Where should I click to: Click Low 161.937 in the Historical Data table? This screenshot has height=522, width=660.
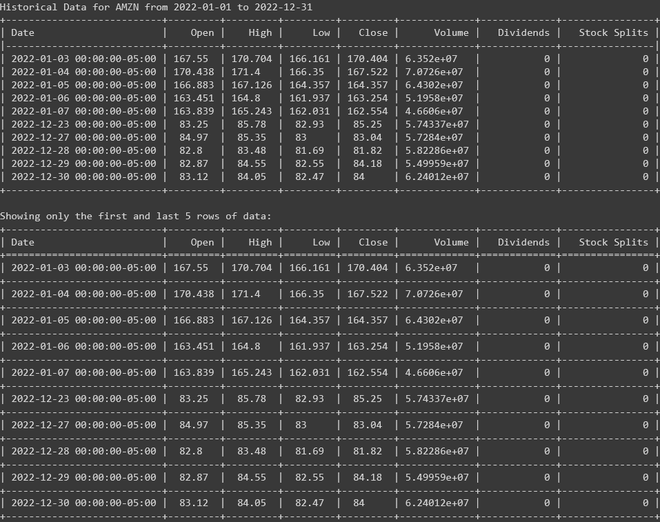[309, 98]
